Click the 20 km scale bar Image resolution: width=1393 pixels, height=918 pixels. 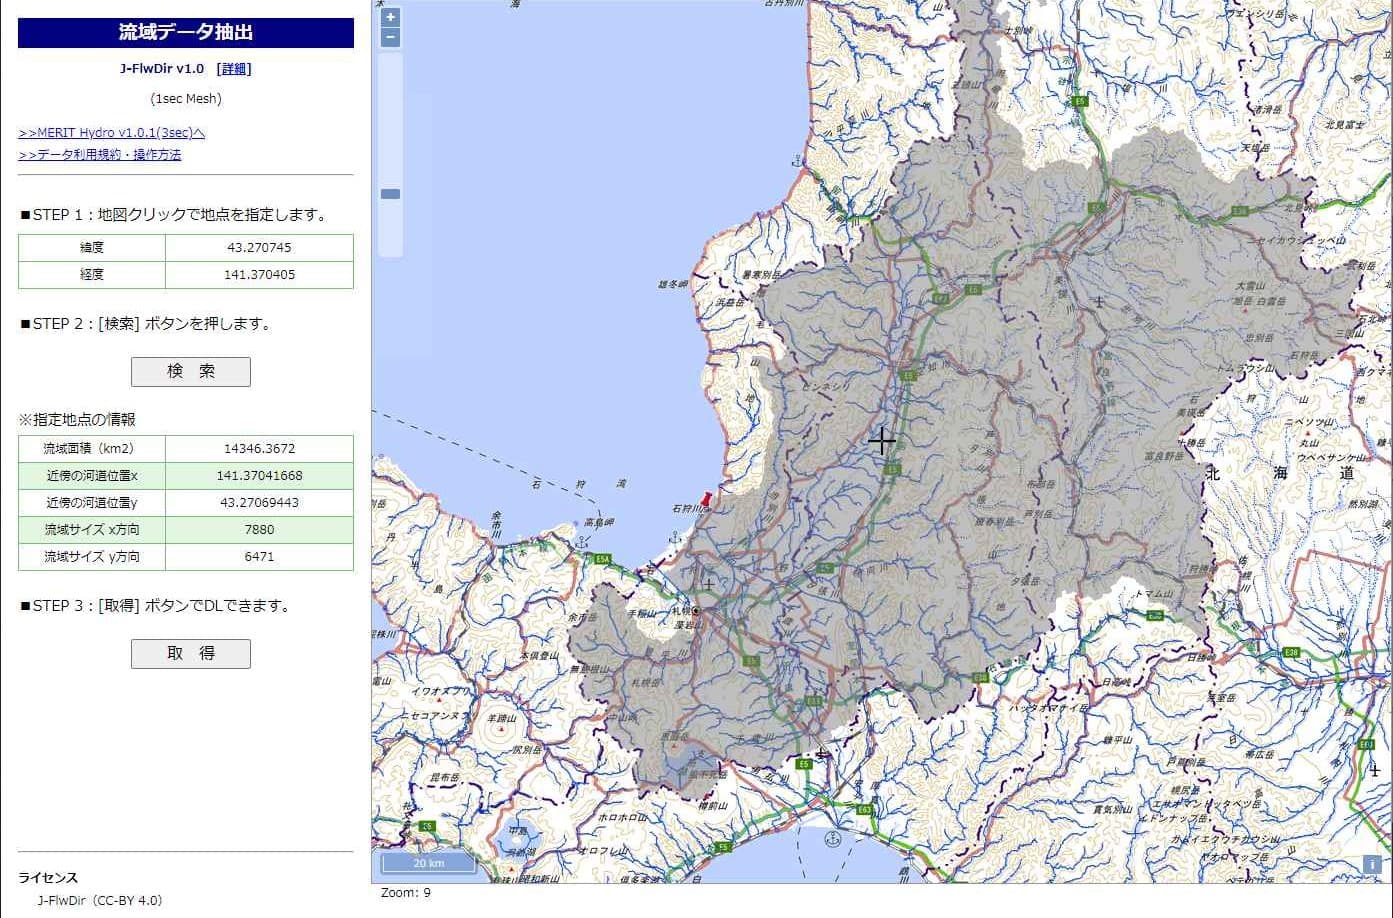[428, 862]
